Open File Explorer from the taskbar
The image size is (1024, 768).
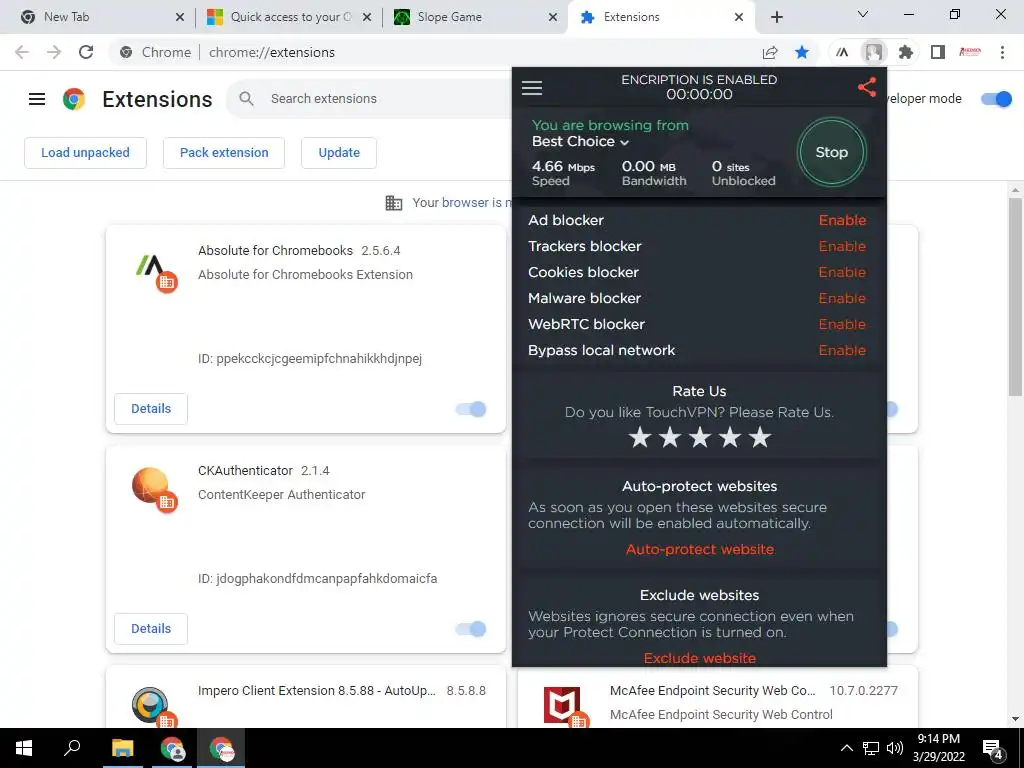click(x=121, y=748)
